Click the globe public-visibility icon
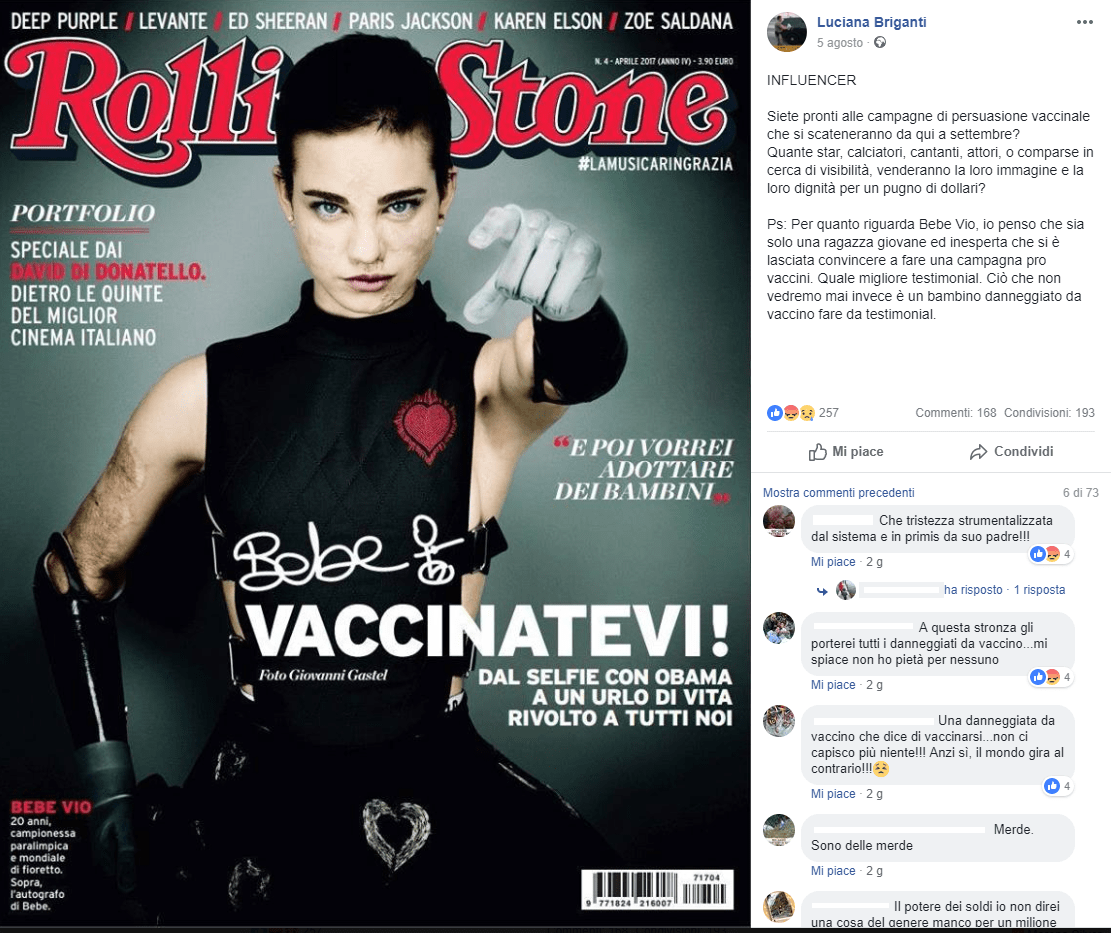 (x=880, y=43)
